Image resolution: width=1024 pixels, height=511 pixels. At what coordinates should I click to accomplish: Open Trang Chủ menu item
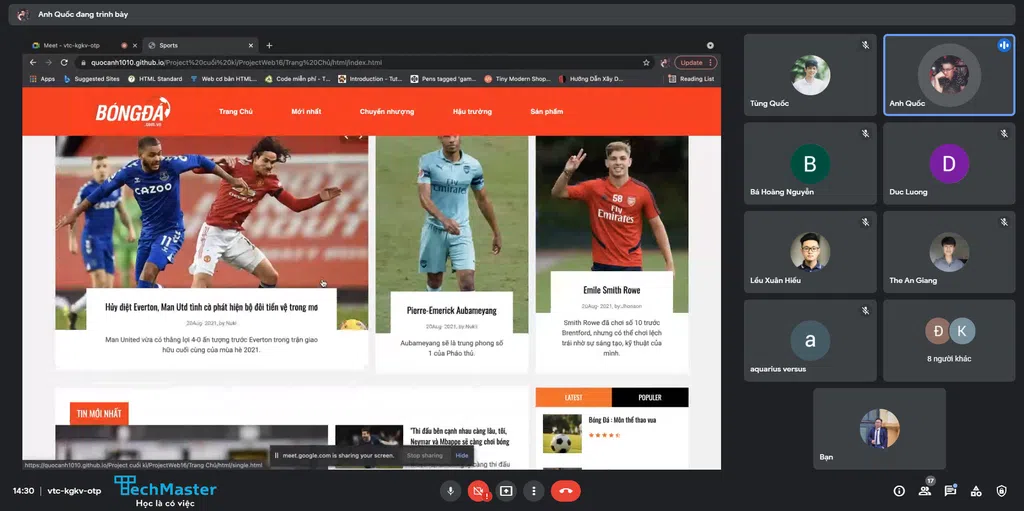click(236, 112)
